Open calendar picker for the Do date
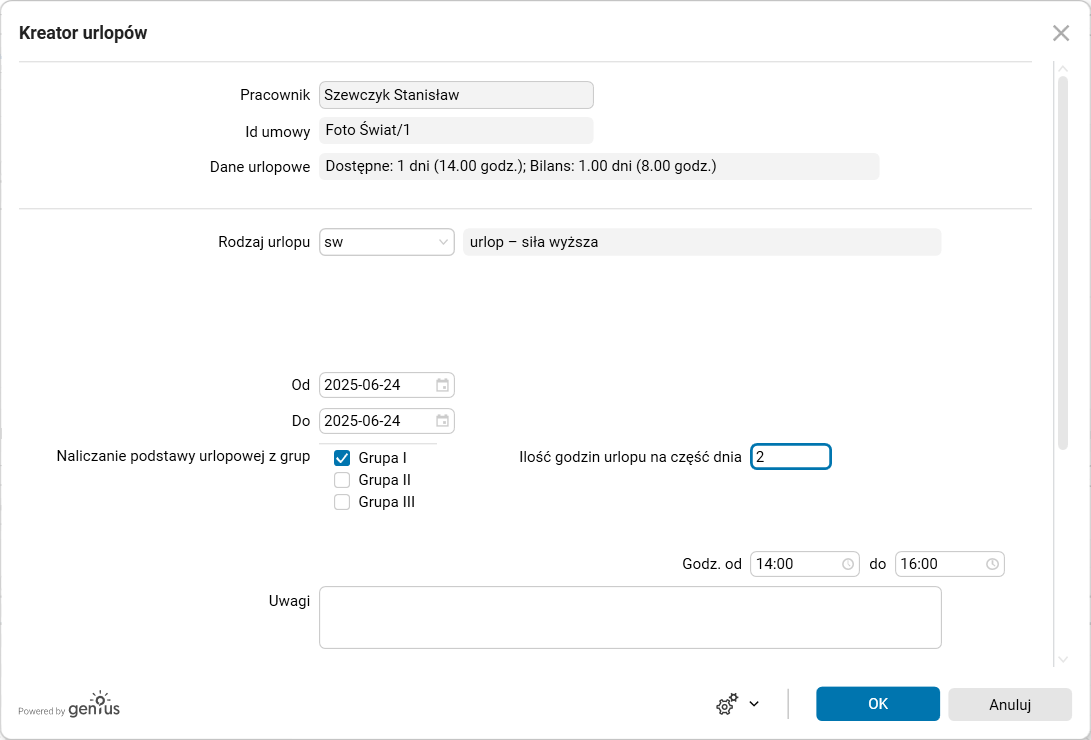The image size is (1091, 740). [x=442, y=421]
